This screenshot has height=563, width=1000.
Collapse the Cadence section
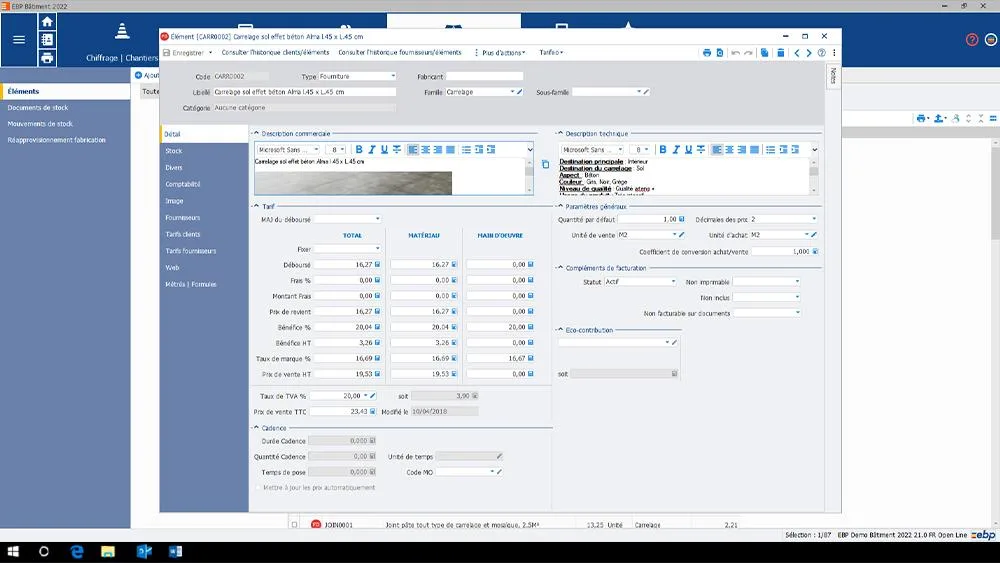click(256, 428)
